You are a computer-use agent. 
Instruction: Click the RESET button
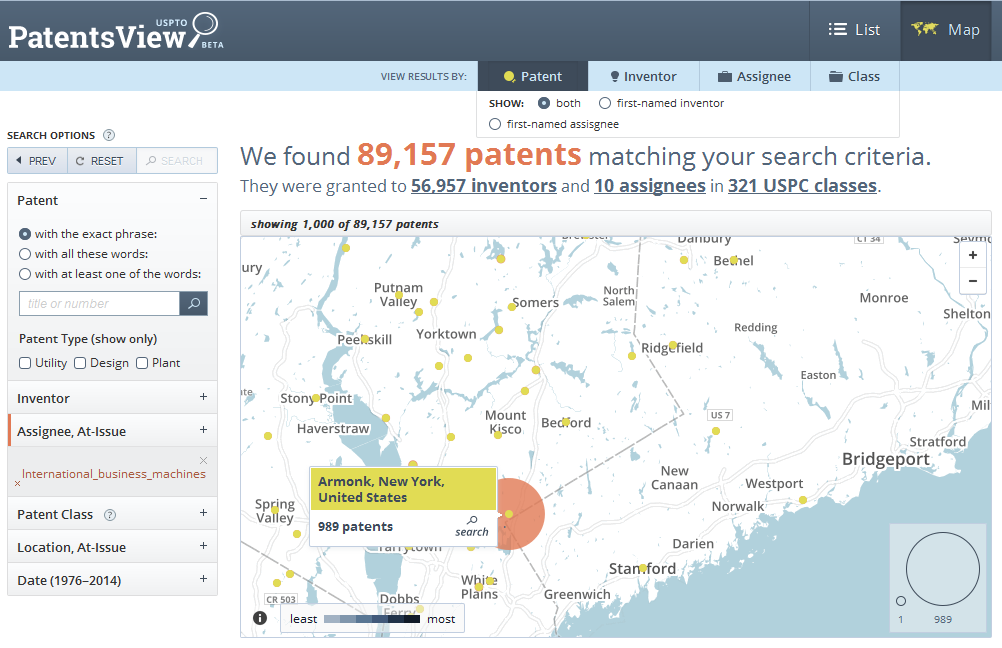pos(102,160)
